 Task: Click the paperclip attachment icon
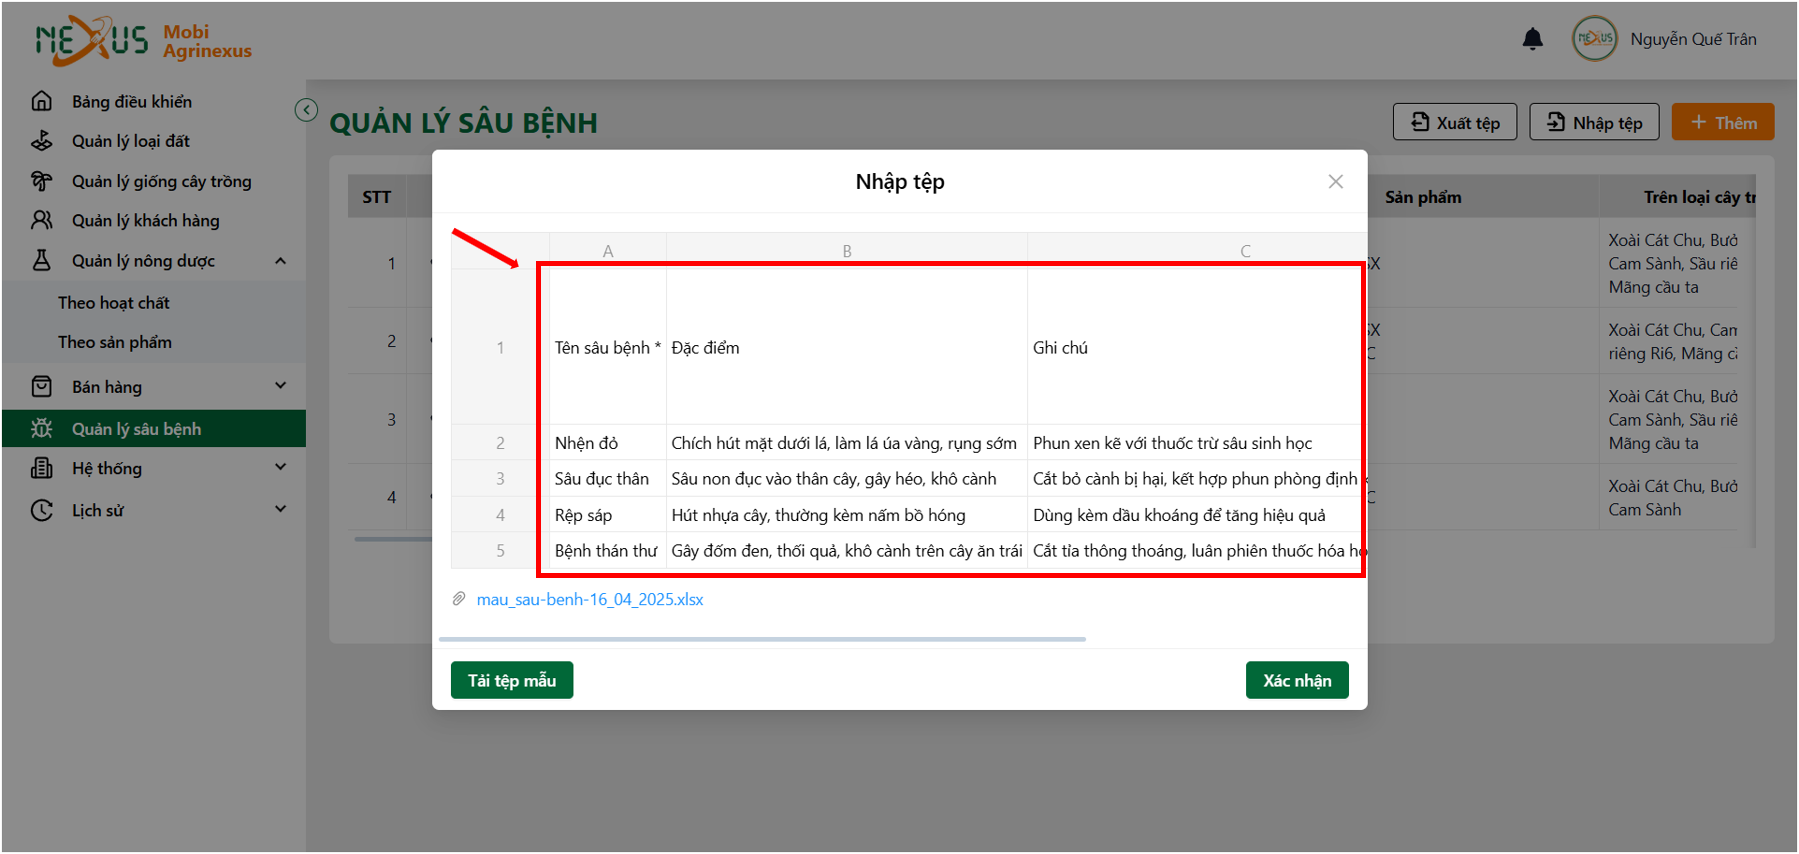[459, 599]
